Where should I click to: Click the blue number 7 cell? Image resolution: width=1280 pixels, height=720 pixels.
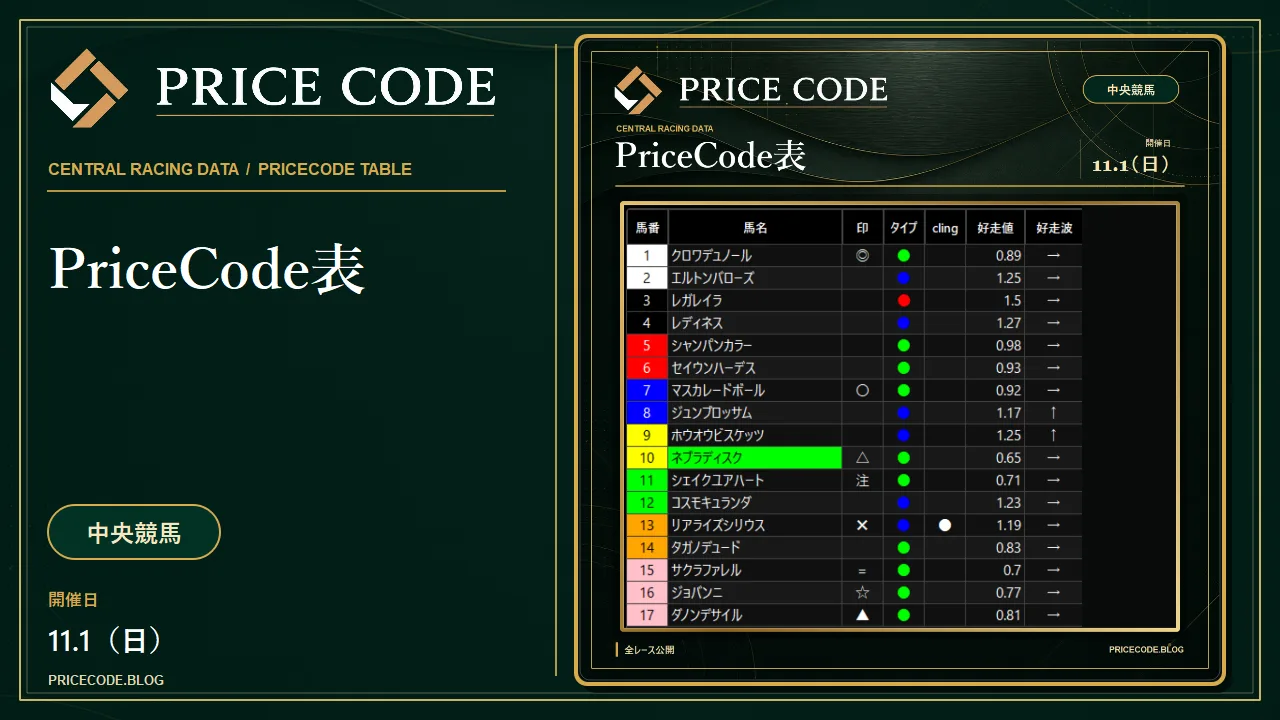tap(647, 391)
